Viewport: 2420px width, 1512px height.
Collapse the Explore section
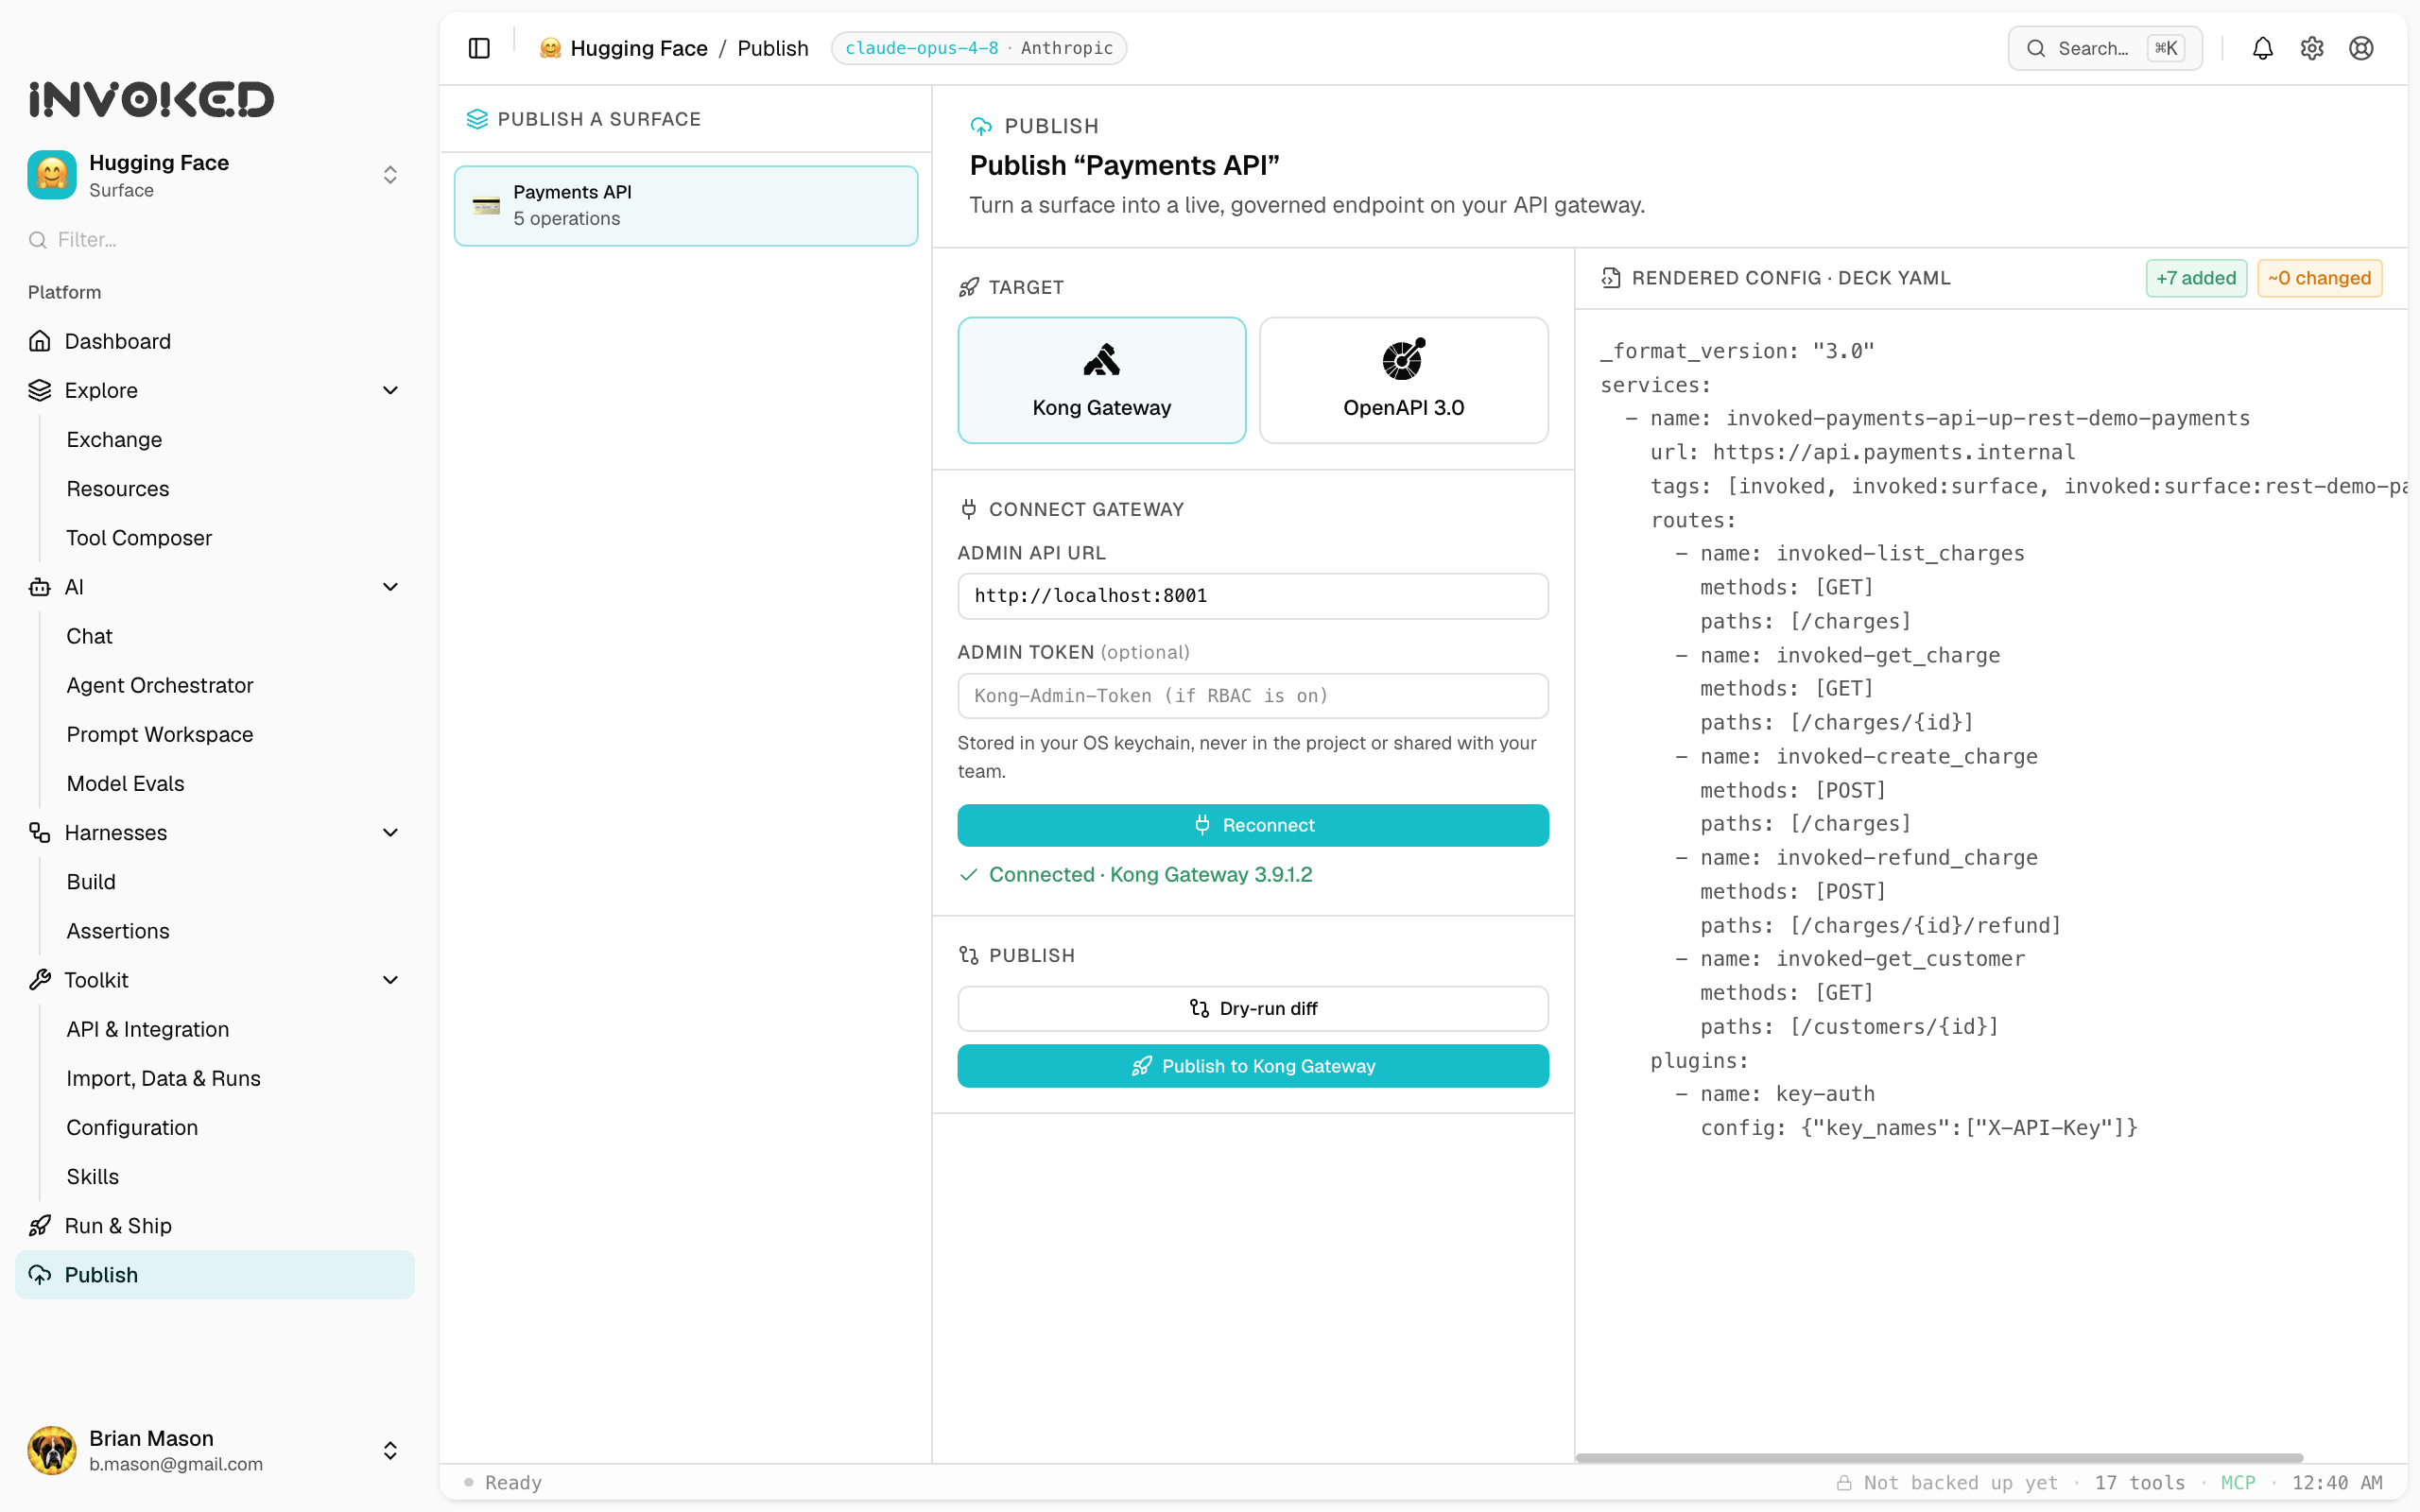click(390, 390)
